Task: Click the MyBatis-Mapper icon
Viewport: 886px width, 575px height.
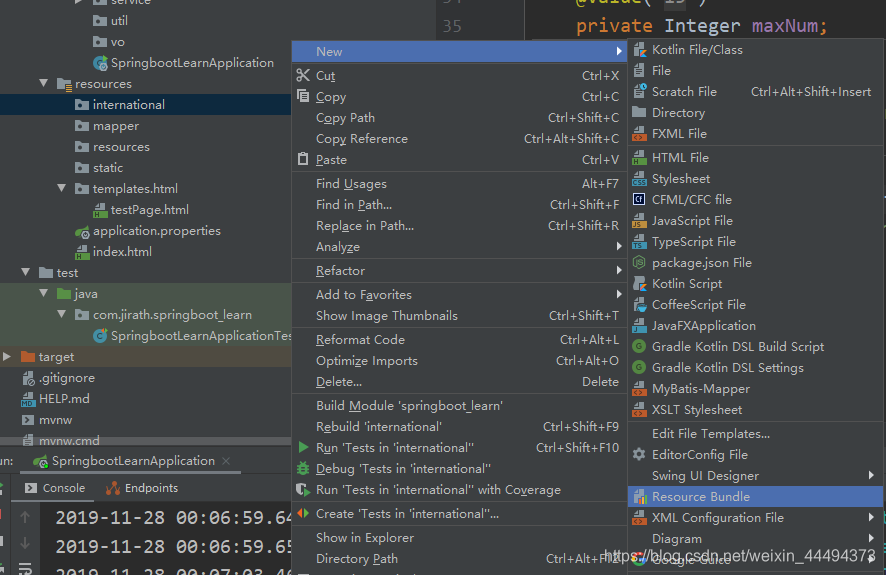Action: pyautogui.click(x=639, y=389)
